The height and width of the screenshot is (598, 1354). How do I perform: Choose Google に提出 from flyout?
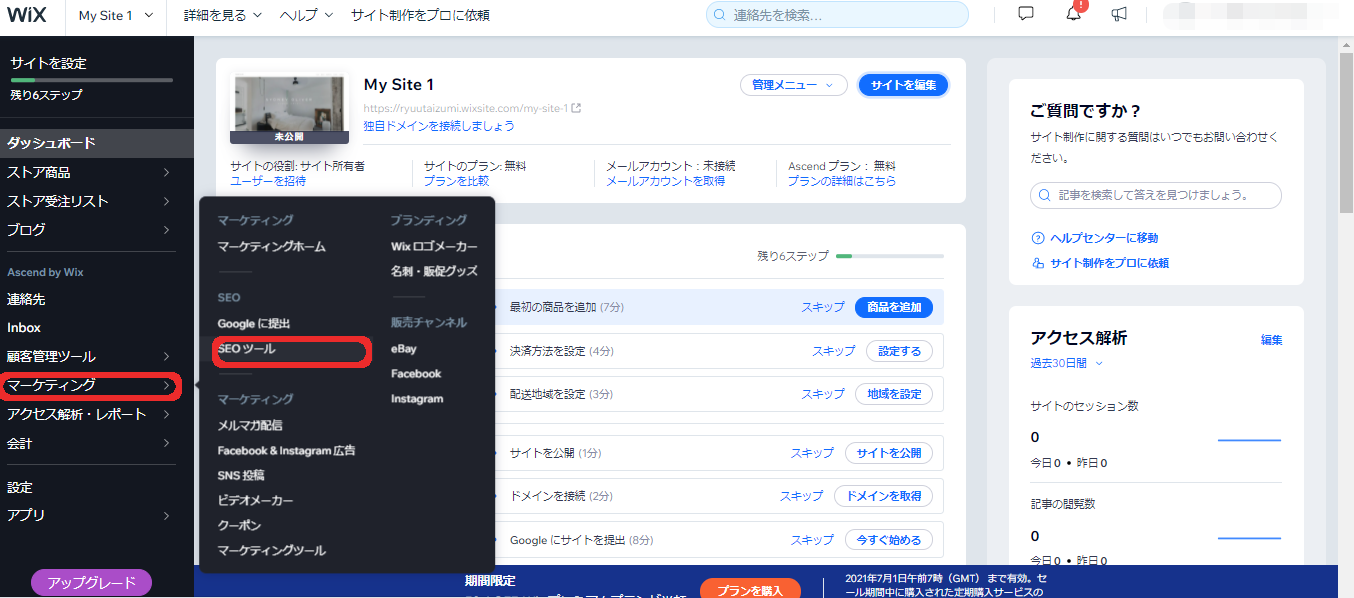tap(254, 324)
